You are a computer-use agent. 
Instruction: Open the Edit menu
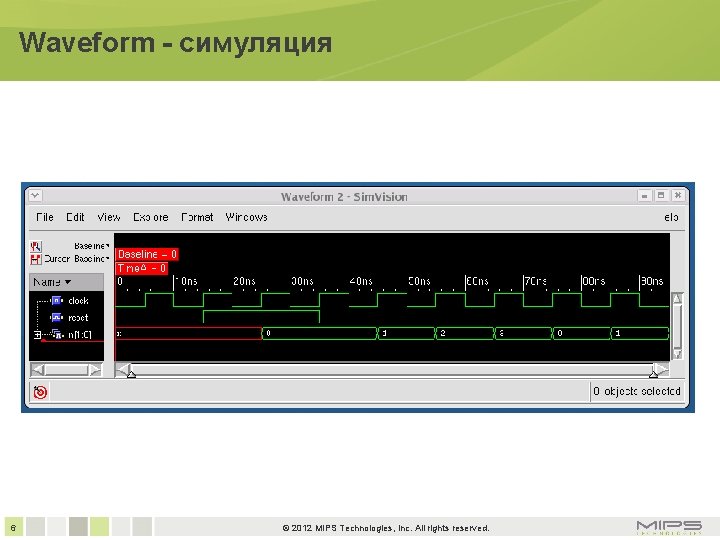pyautogui.click(x=75, y=217)
